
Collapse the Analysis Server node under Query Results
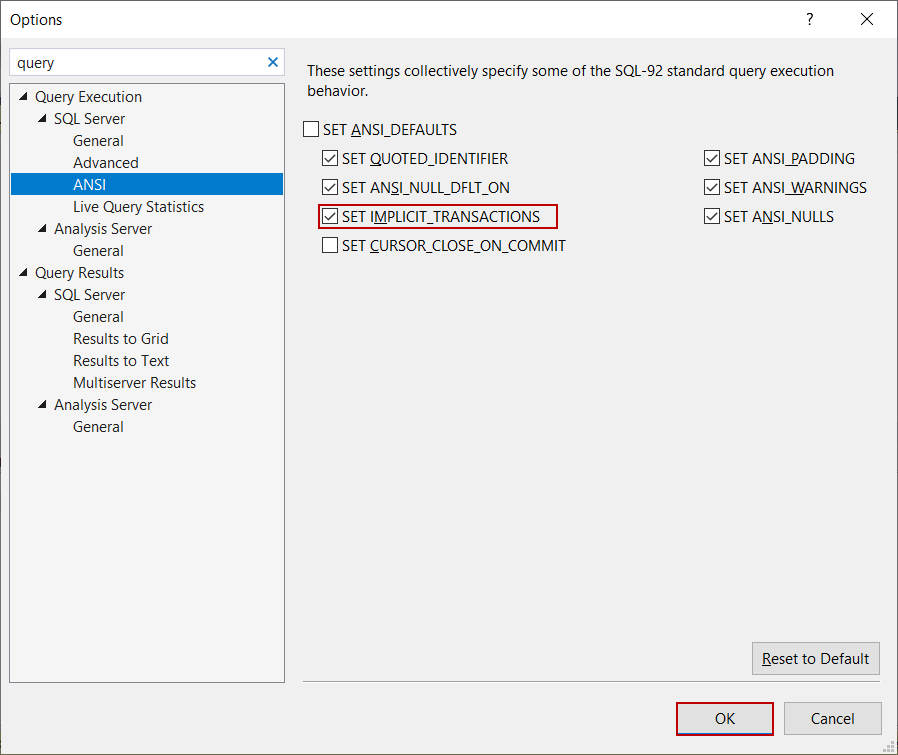click(x=41, y=404)
